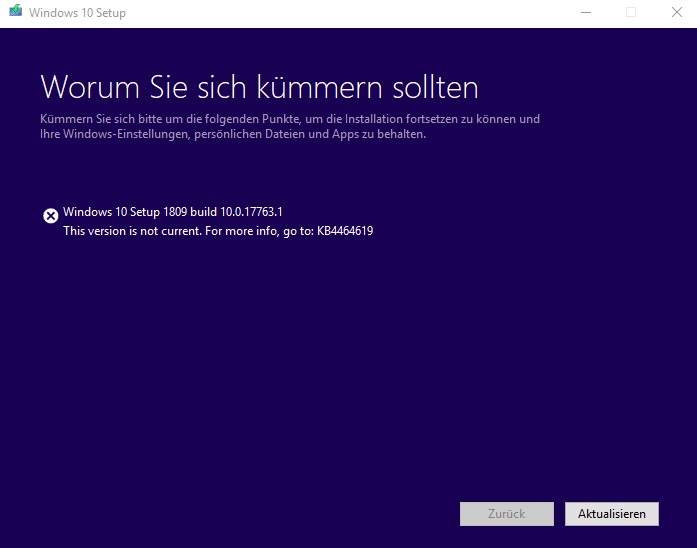Click the Aktualisieren button
This screenshot has width=697, height=548.
[612, 514]
